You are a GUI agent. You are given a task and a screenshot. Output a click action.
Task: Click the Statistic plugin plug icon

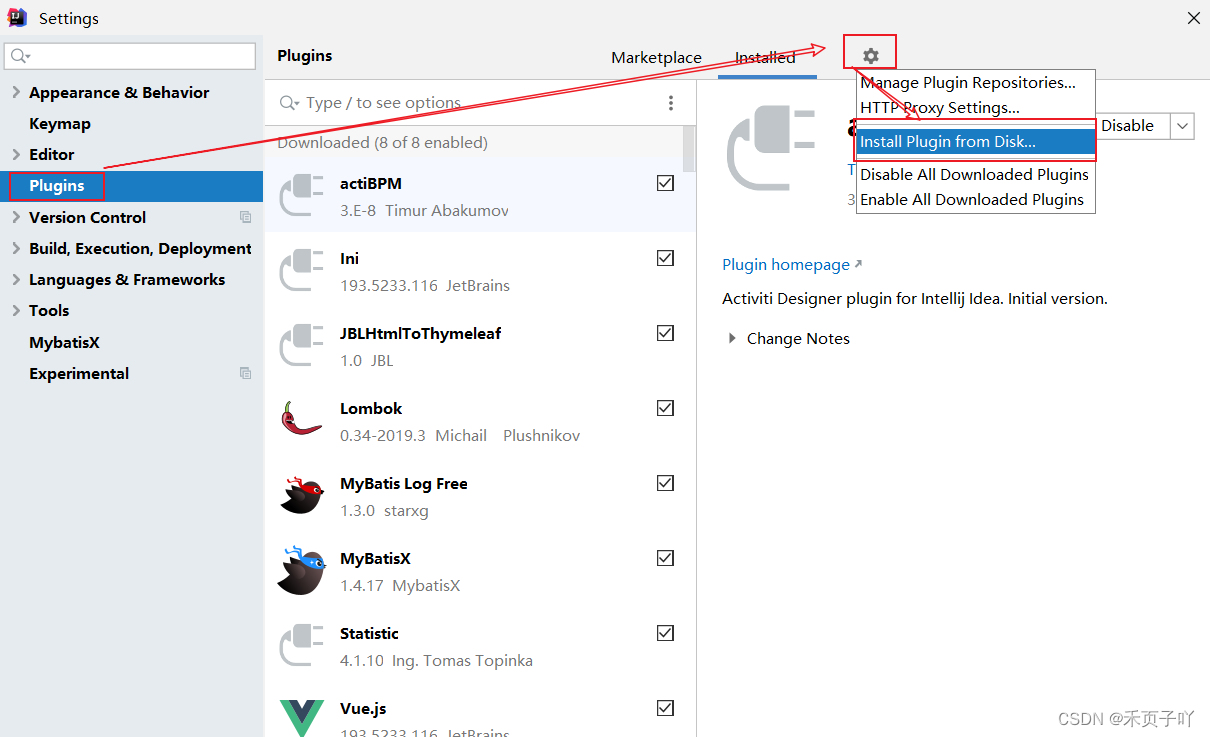[301, 646]
